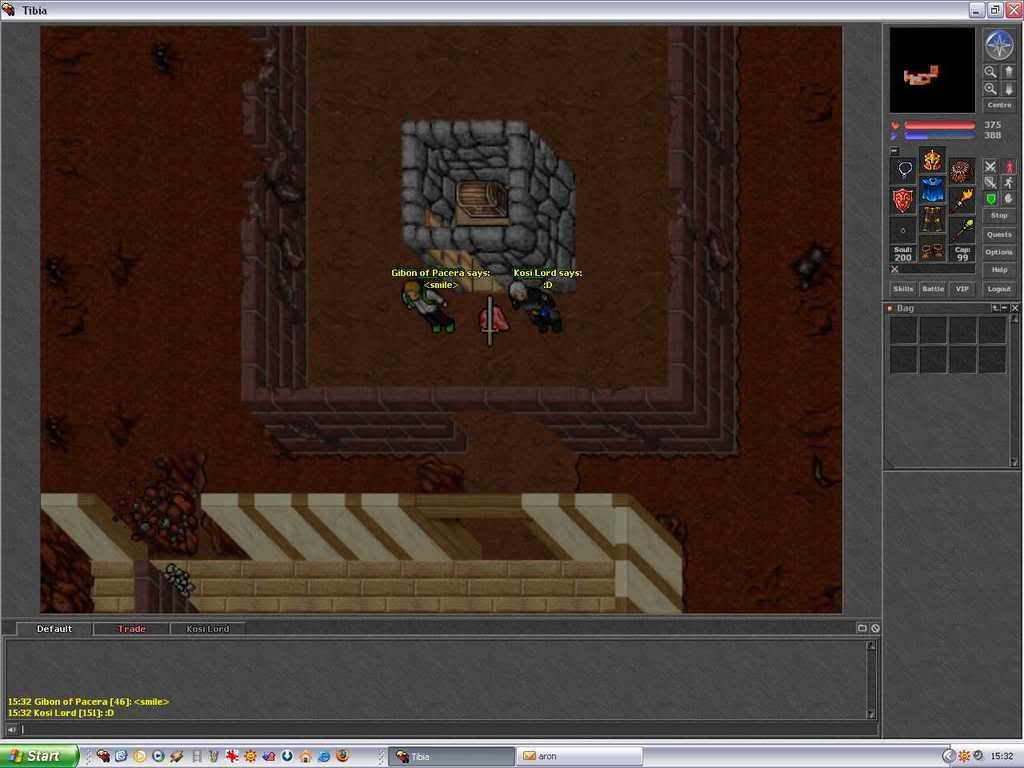Switch to the Trade chat tab

click(131, 629)
